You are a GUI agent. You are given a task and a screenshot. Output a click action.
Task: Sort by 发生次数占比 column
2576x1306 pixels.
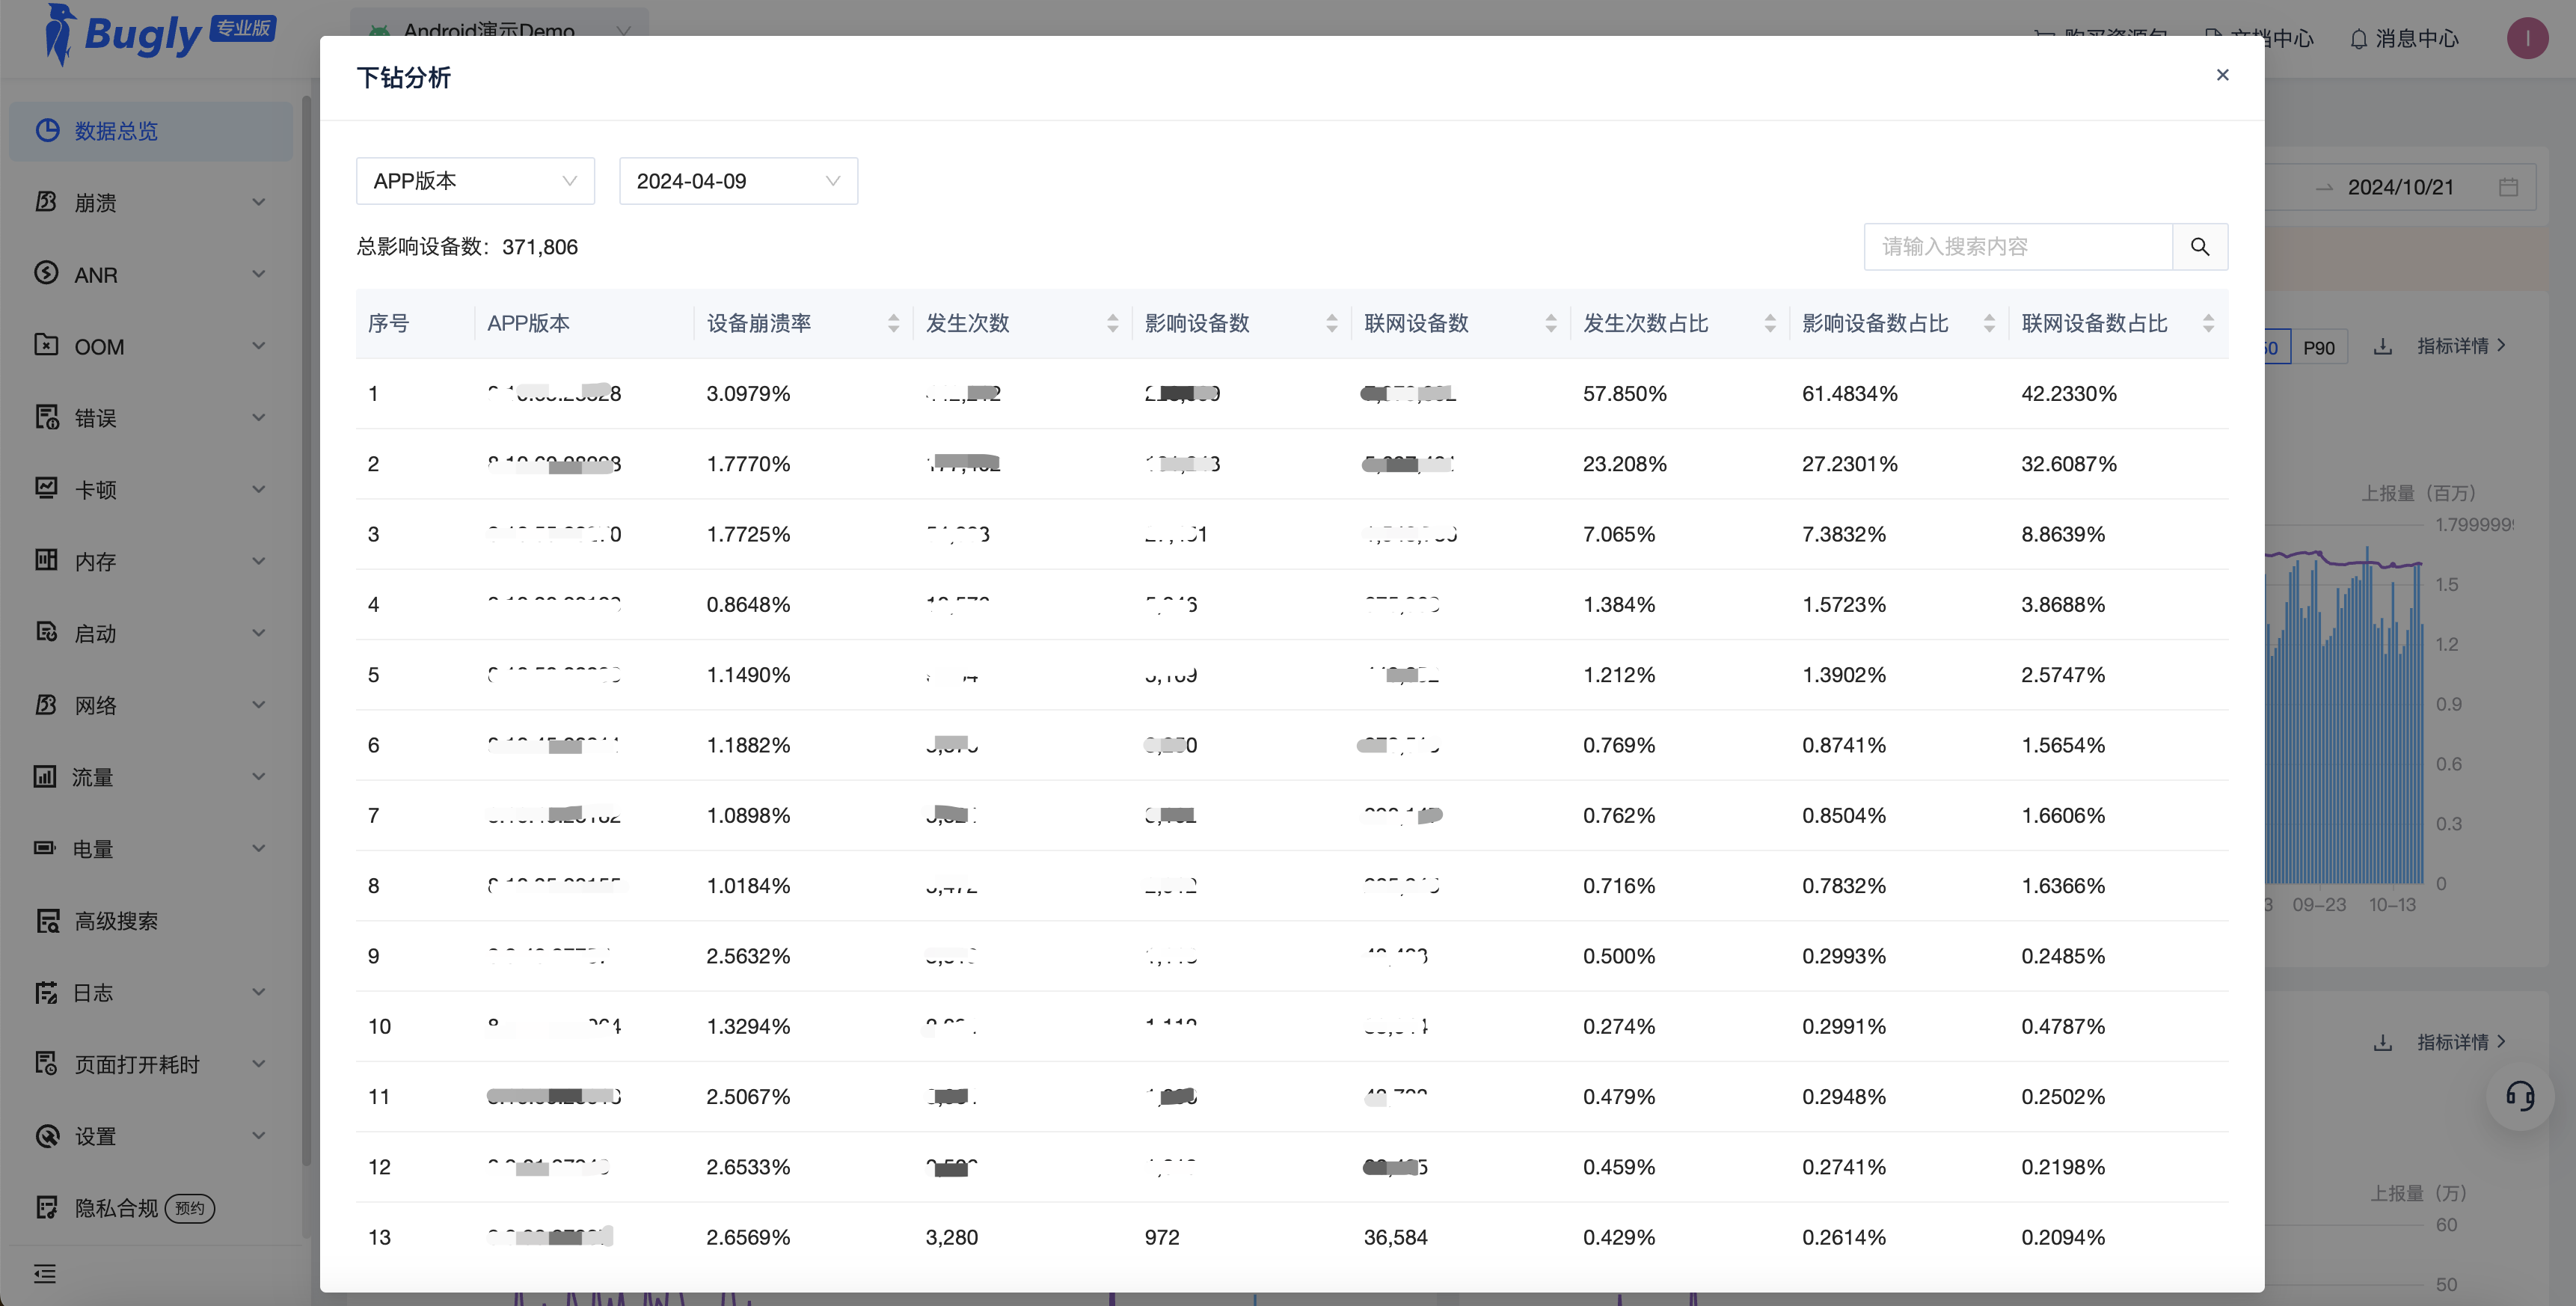pyautogui.click(x=1770, y=323)
